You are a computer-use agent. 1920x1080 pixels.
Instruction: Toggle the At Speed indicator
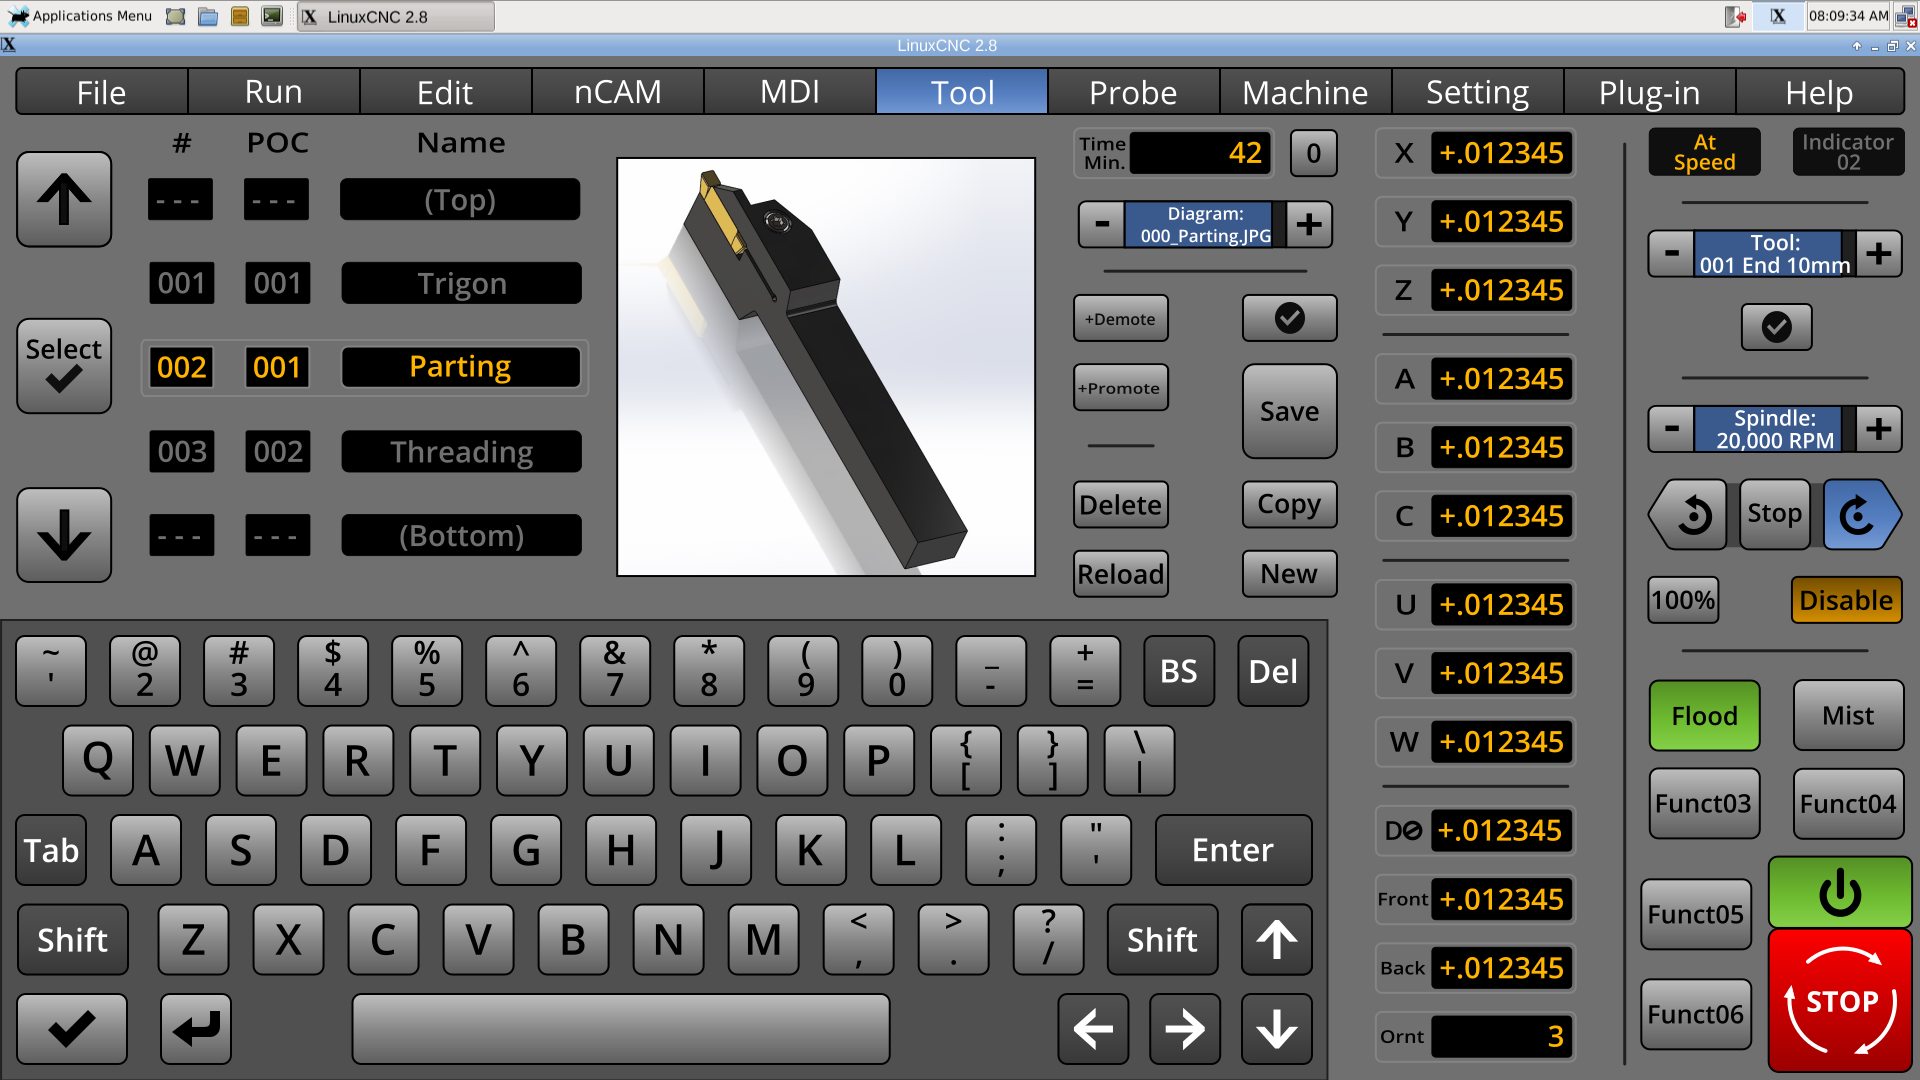point(1704,152)
